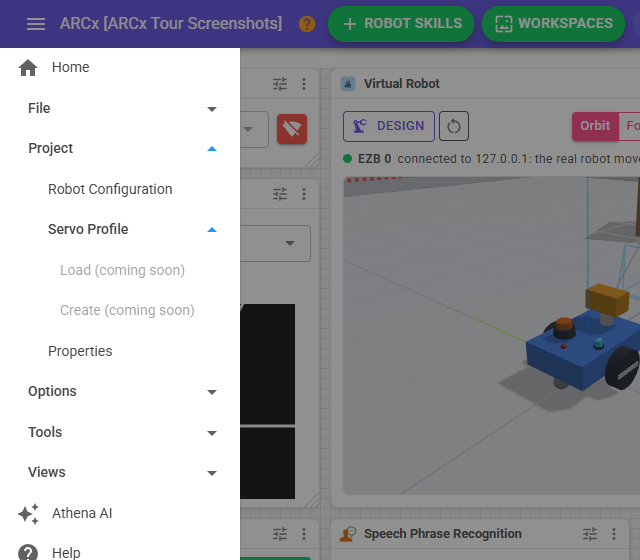Click the ARCx project title text
This screenshot has width=640, height=560.
coord(171,24)
